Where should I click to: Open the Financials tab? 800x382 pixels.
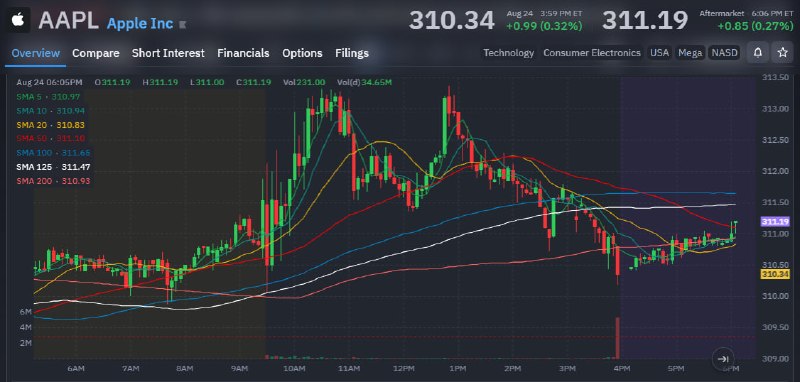point(243,53)
